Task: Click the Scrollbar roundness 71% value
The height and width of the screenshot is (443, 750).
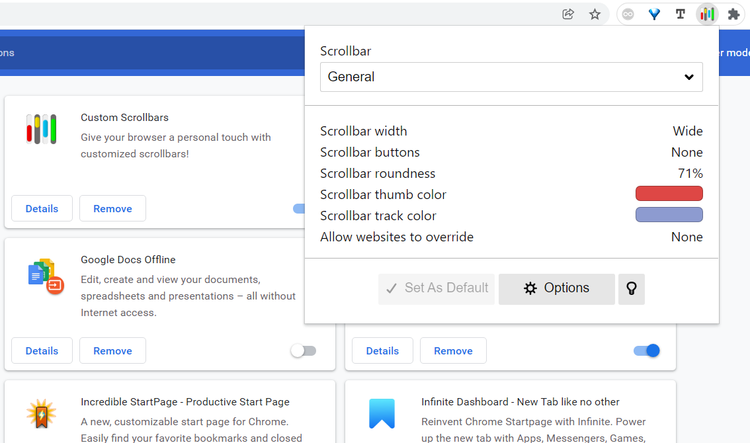Action: pos(690,173)
